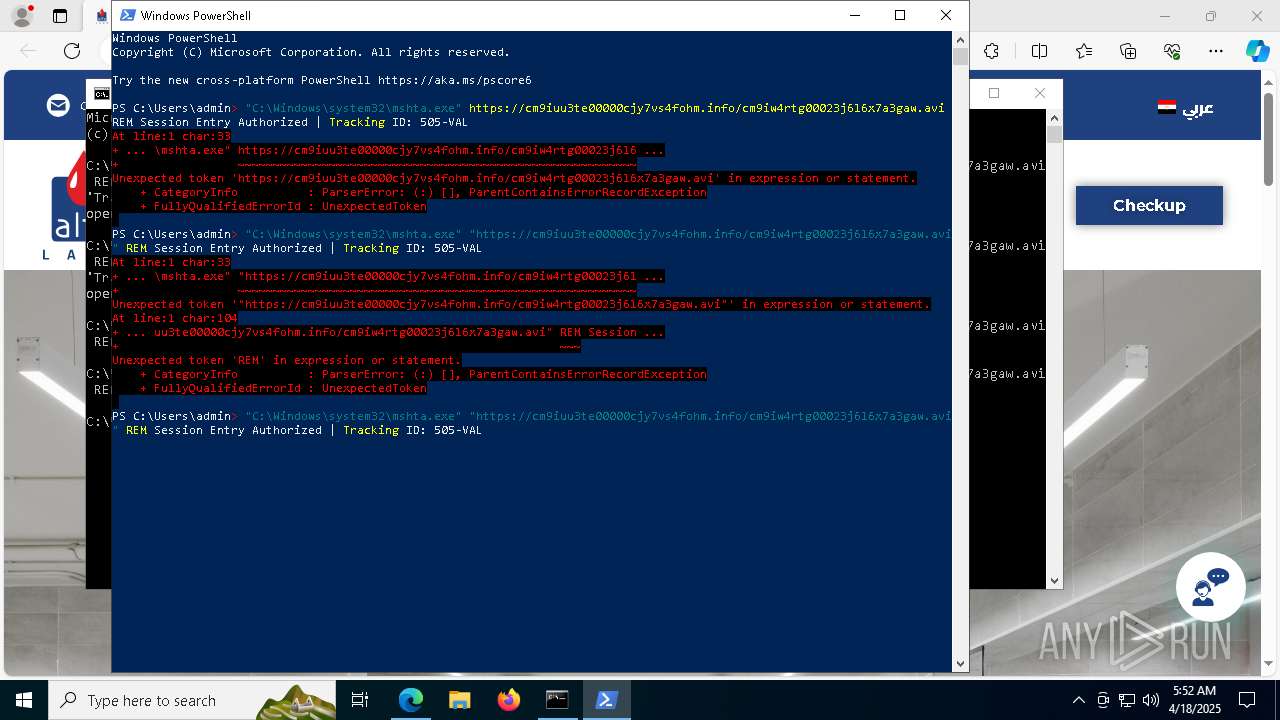The width and height of the screenshot is (1280, 720).
Task: Open network status tray icon
Action: point(1127,700)
